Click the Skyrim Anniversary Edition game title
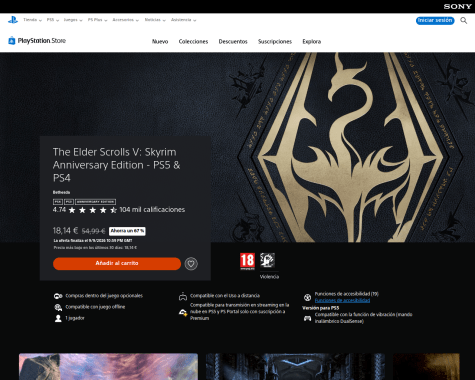Viewport: 475px width, 380px height. (x=117, y=165)
